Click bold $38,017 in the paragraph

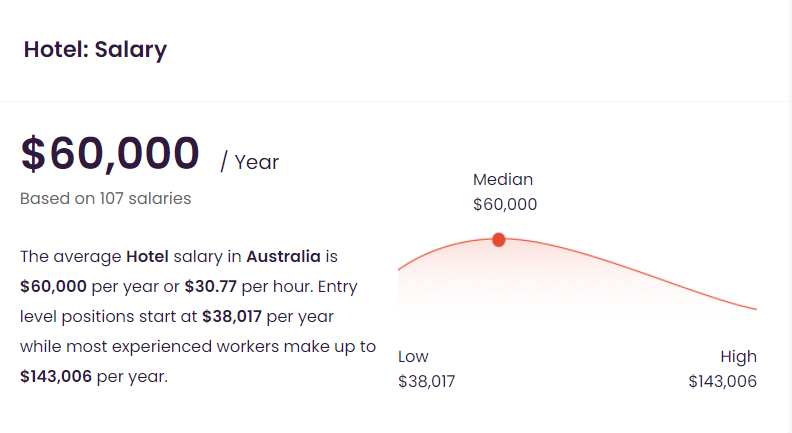(232, 317)
